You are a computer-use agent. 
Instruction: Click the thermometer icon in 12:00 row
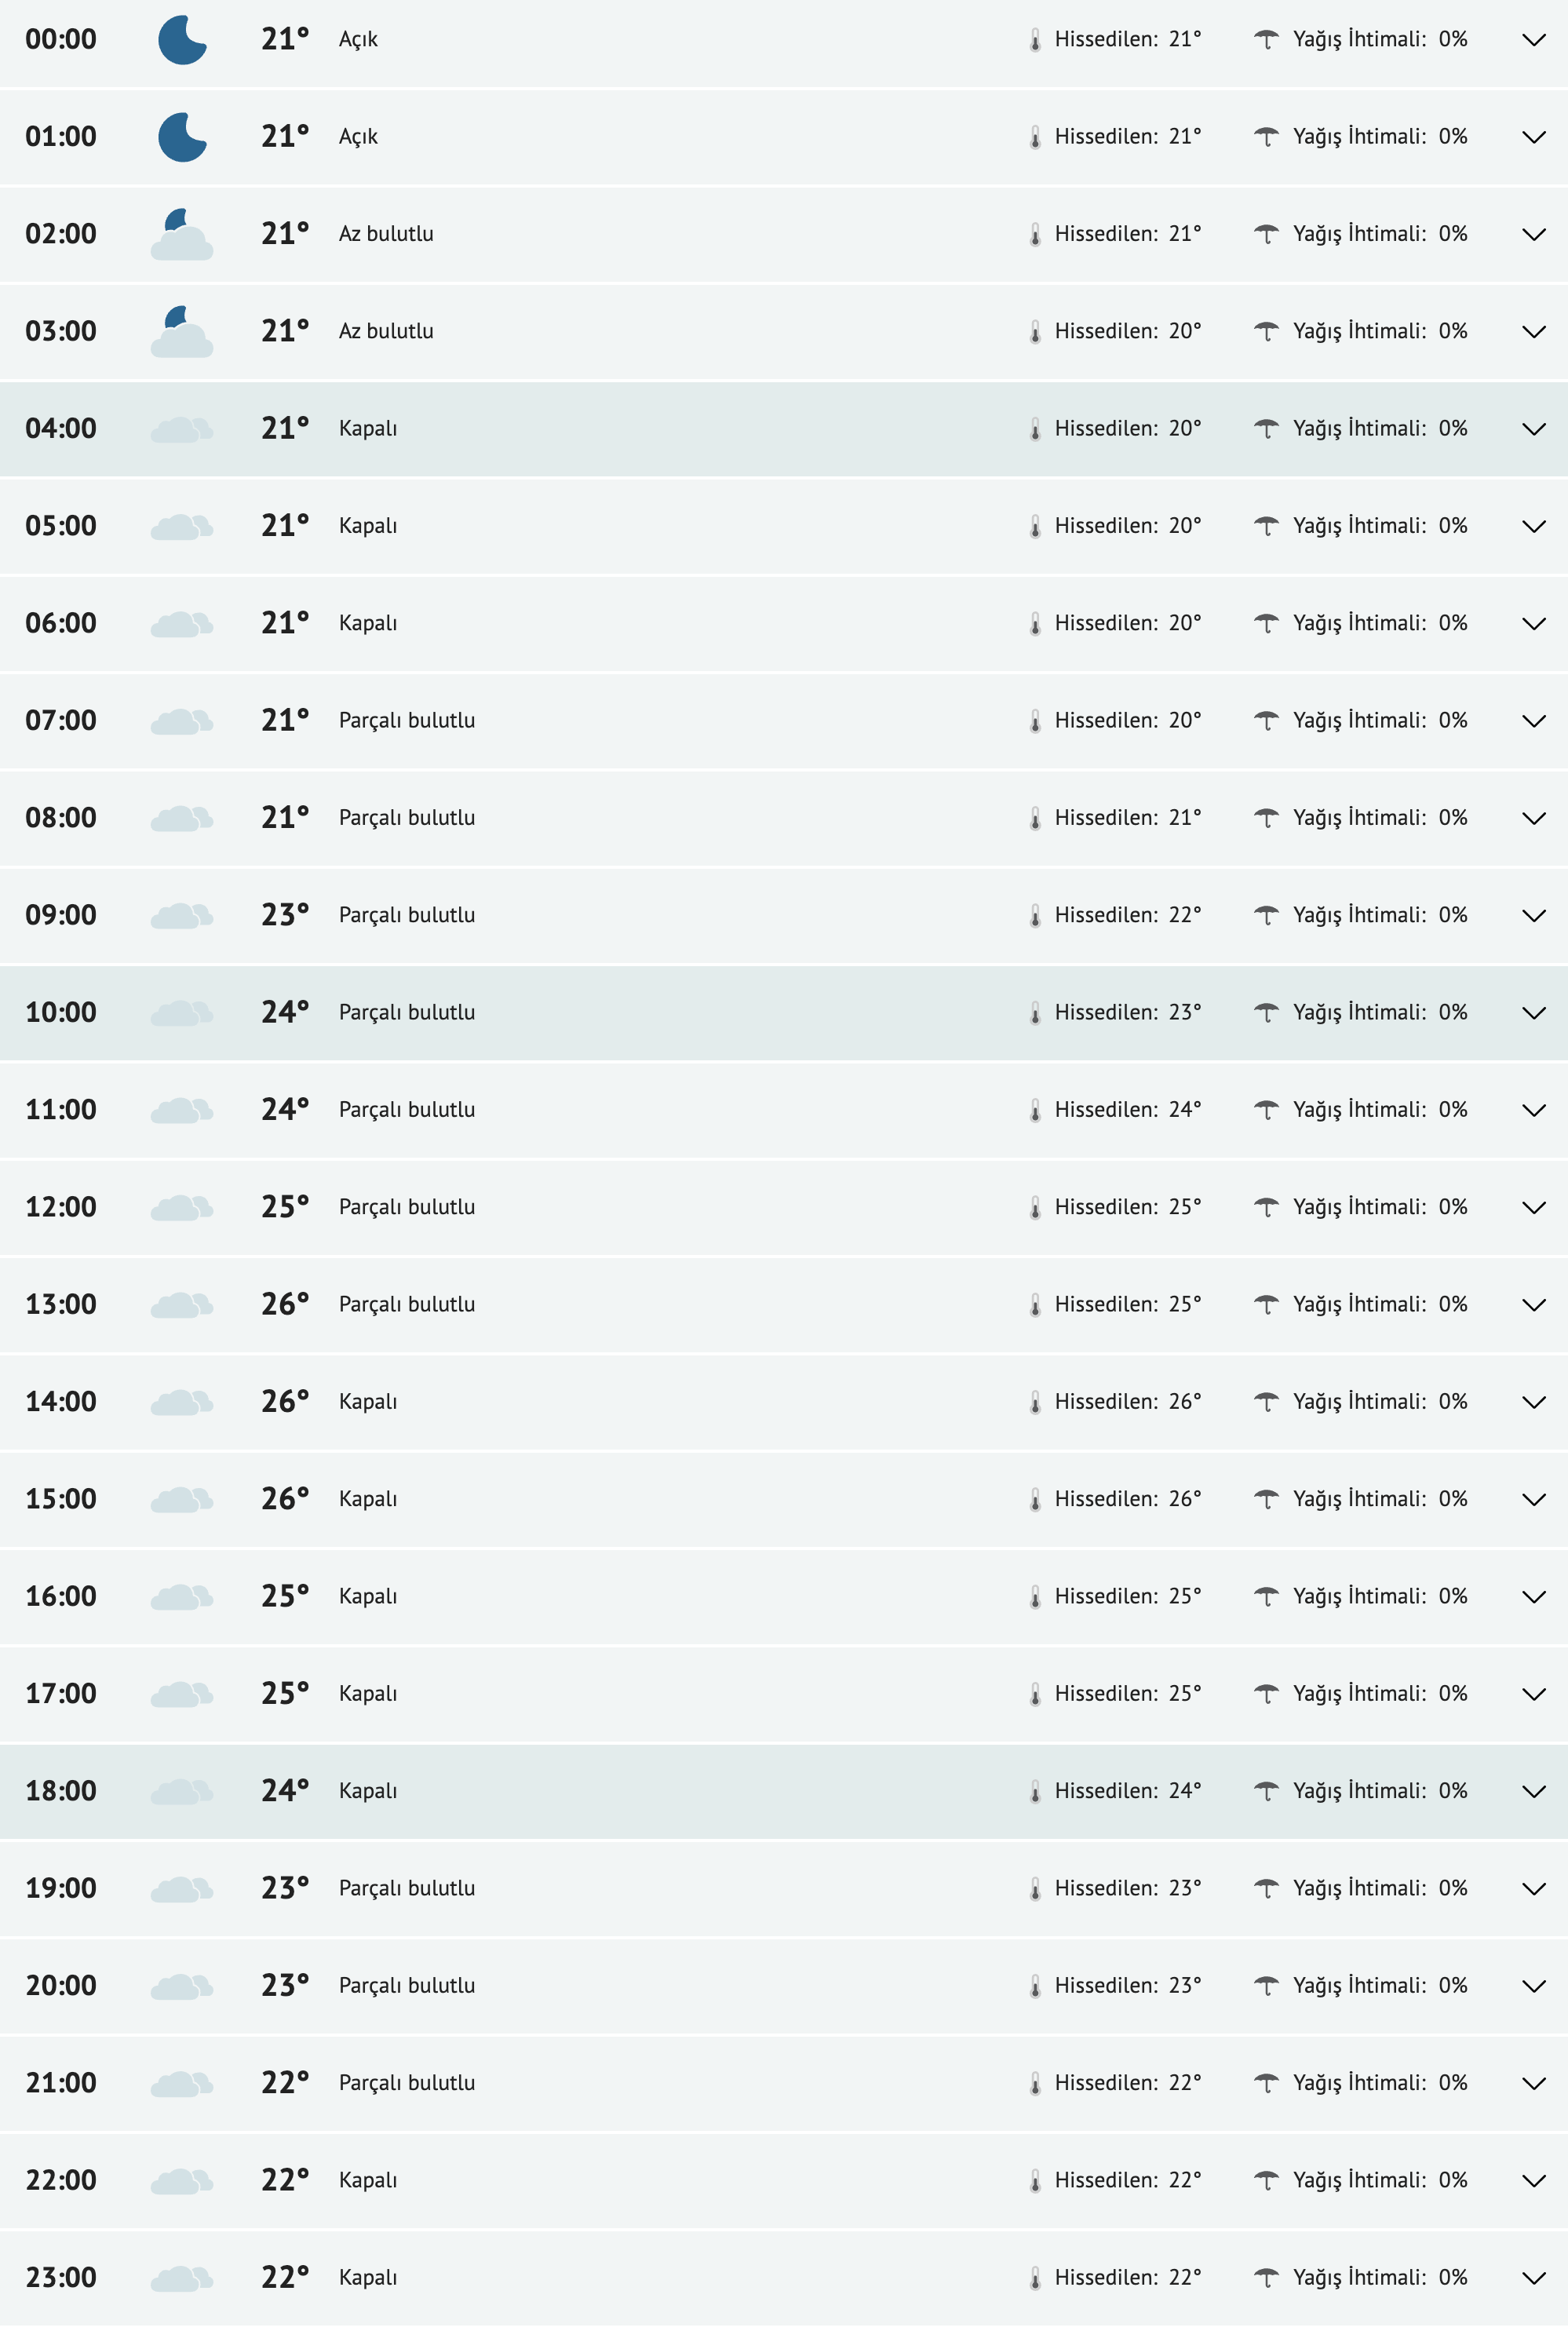coord(1035,1208)
